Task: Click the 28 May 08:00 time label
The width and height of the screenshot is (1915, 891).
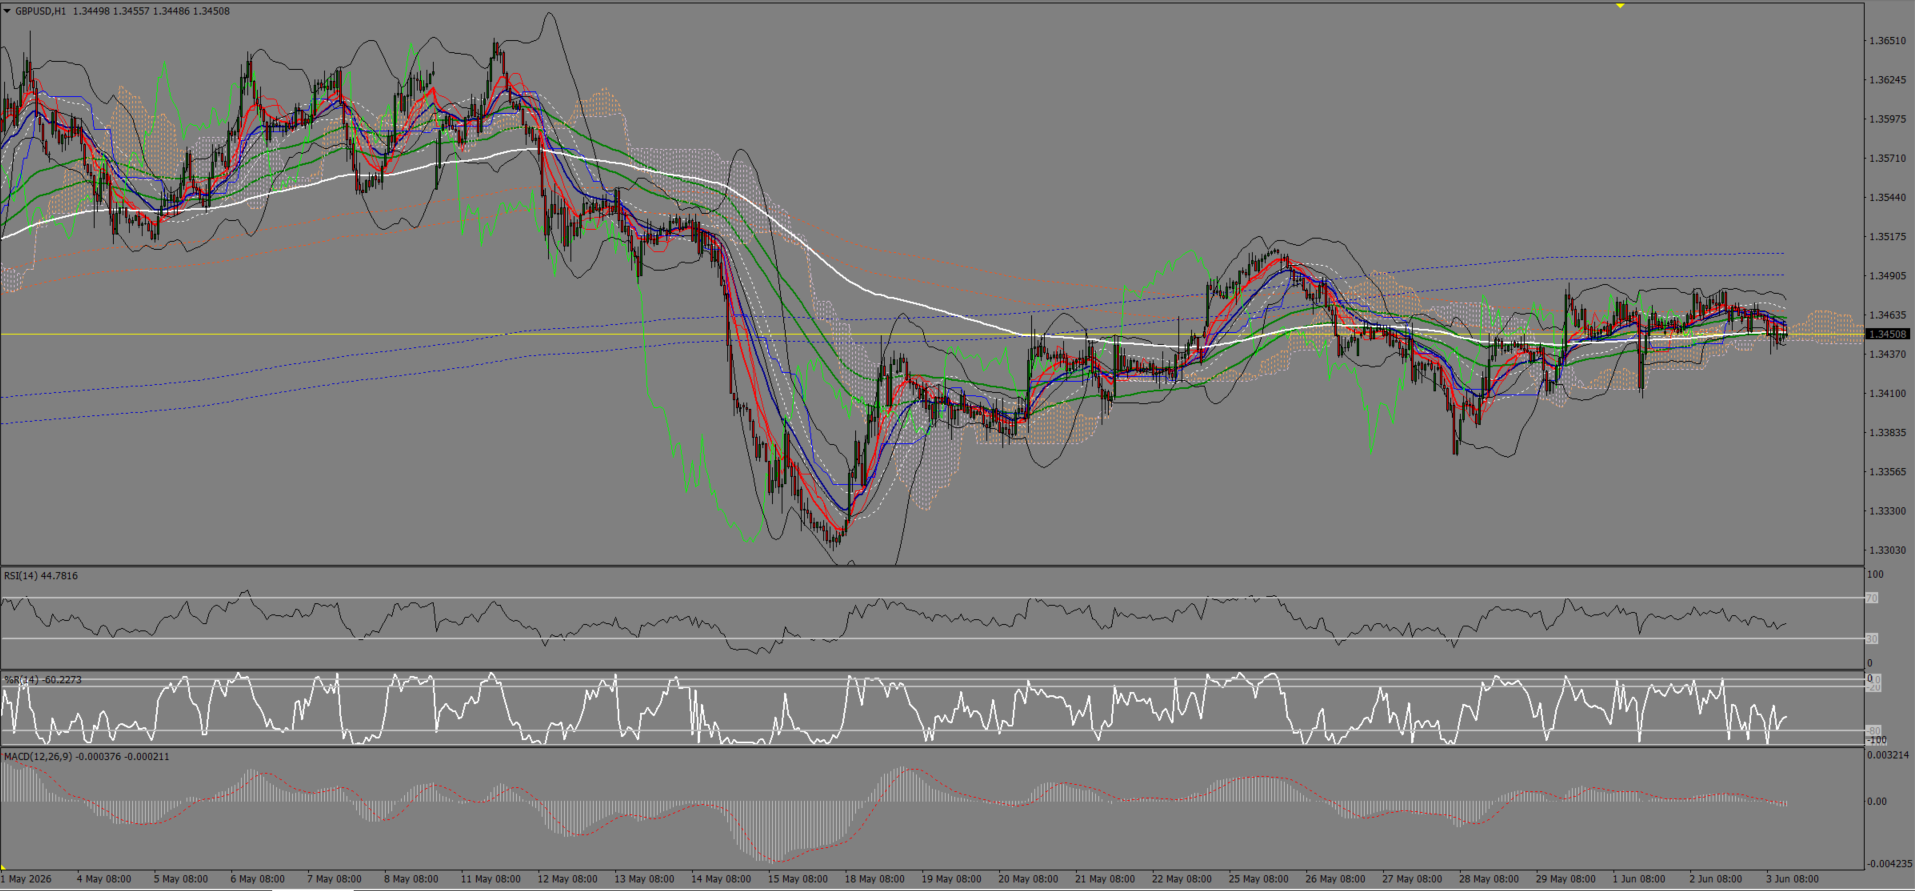Action: (1489, 880)
